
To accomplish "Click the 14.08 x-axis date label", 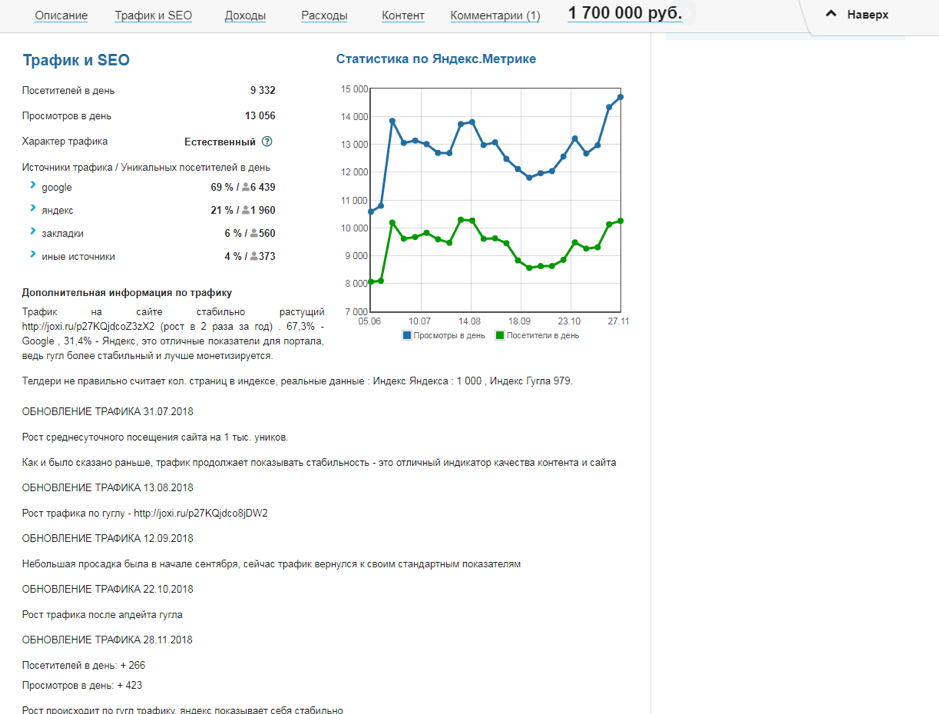I will [470, 322].
